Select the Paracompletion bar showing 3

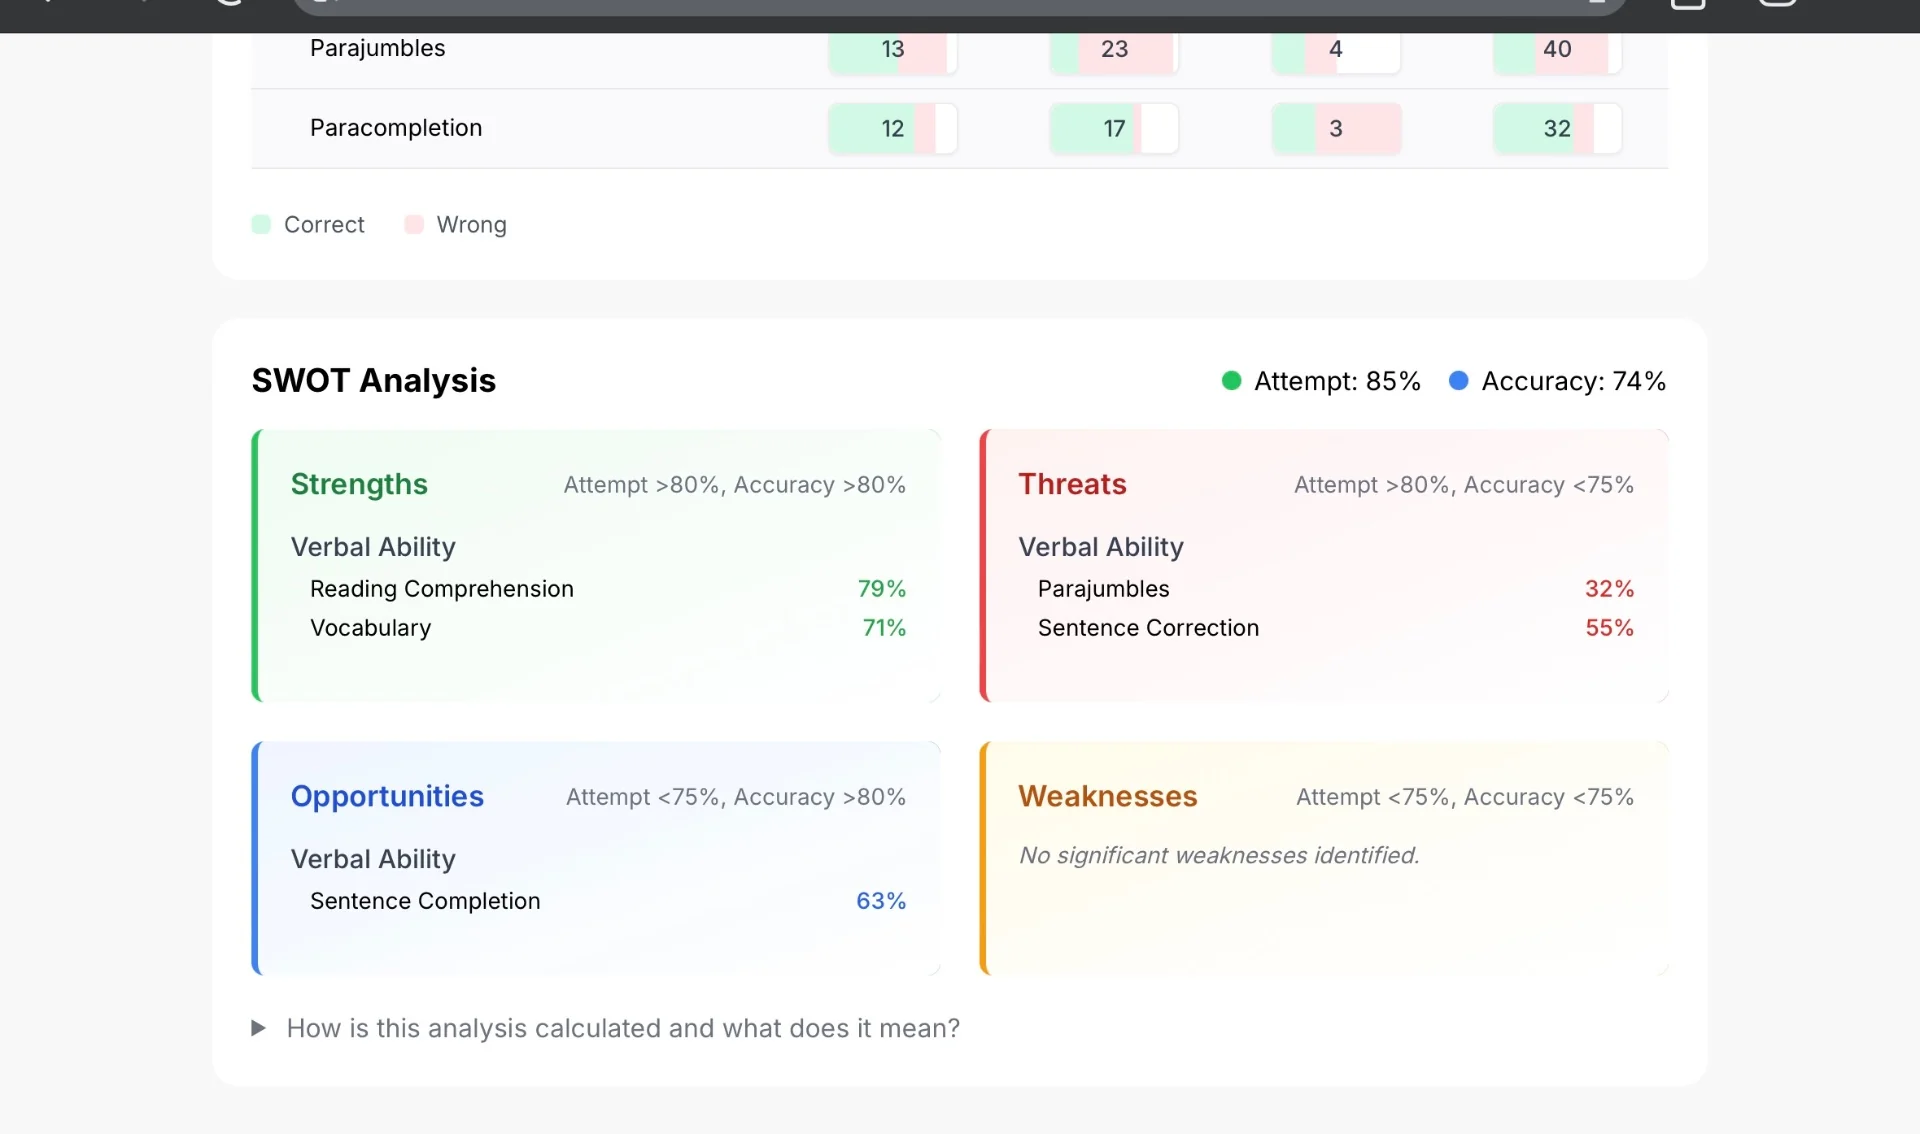coord(1336,128)
